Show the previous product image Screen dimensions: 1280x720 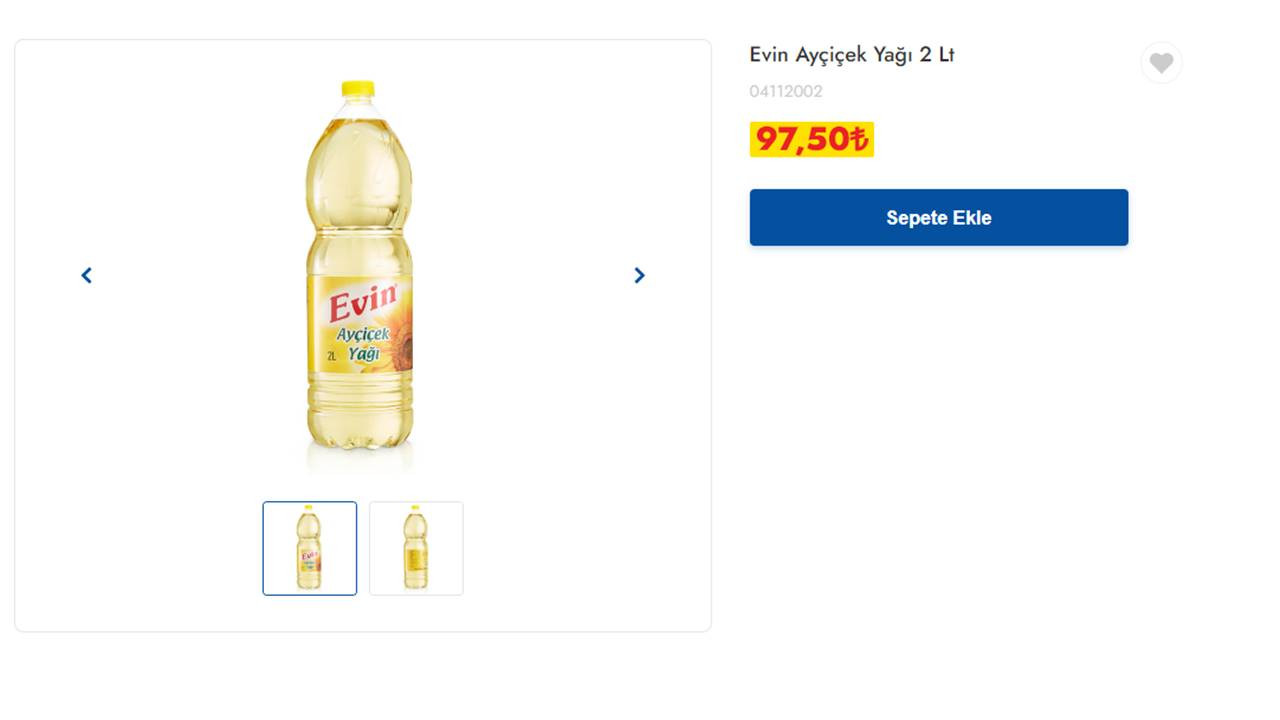pyautogui.click(x=87, y=275)
